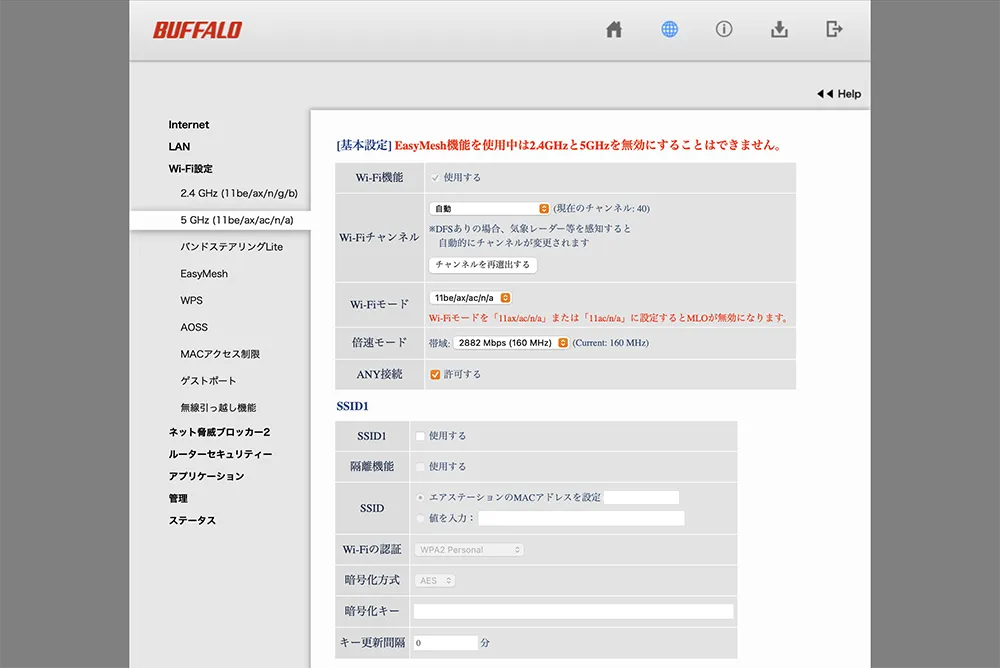Open the ゲストポート settings page
This screenshot has height=668, width=1000.
(x=208, y=381)
